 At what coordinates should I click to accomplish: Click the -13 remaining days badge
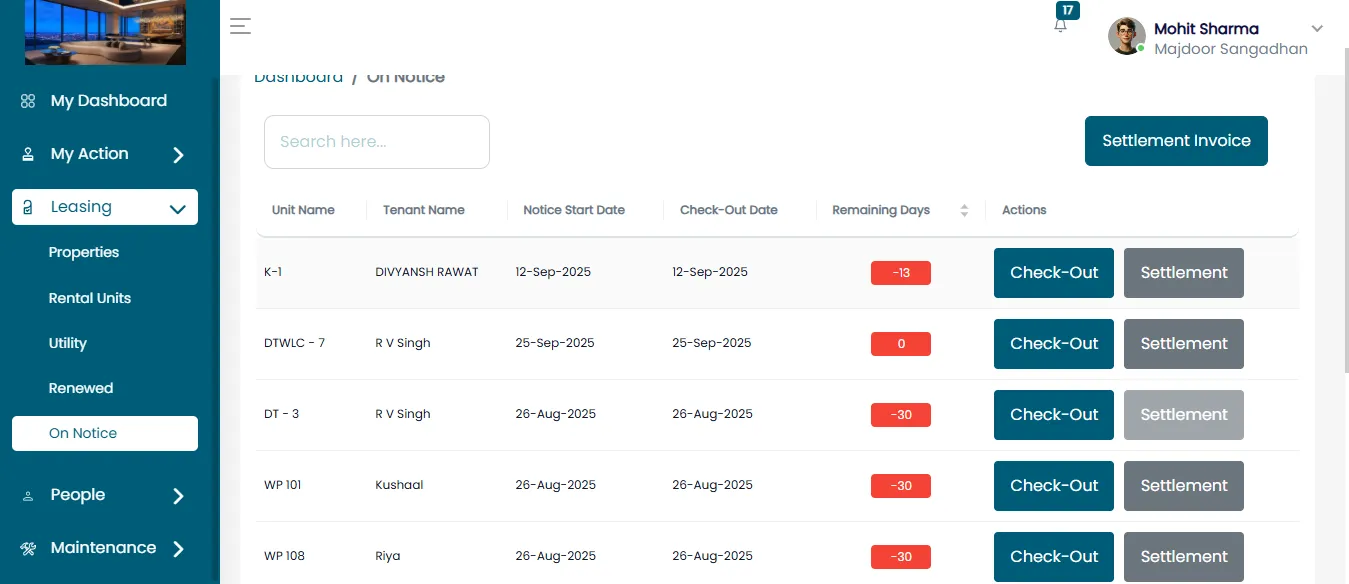tap(901, 273)
